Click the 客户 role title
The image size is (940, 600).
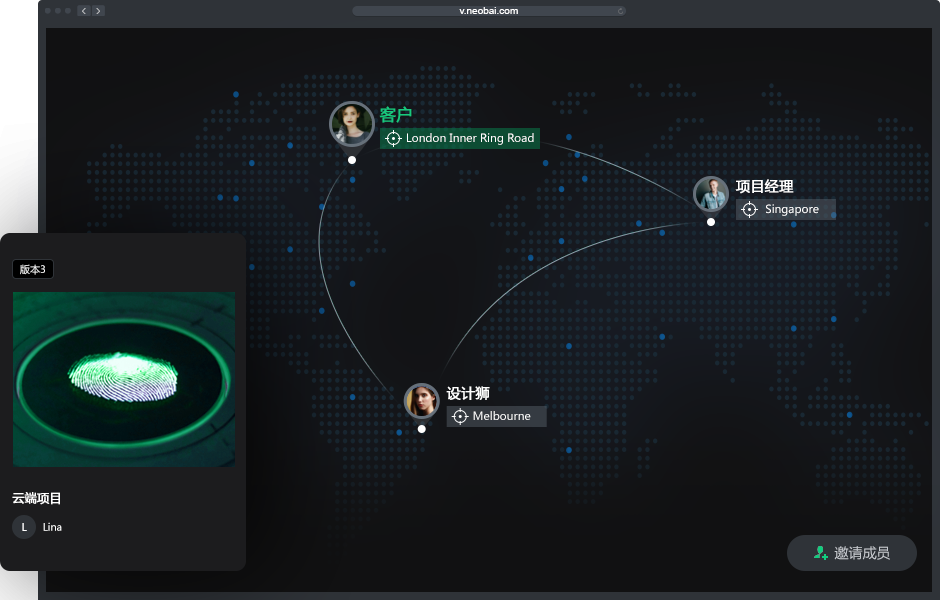pos(396,114)
